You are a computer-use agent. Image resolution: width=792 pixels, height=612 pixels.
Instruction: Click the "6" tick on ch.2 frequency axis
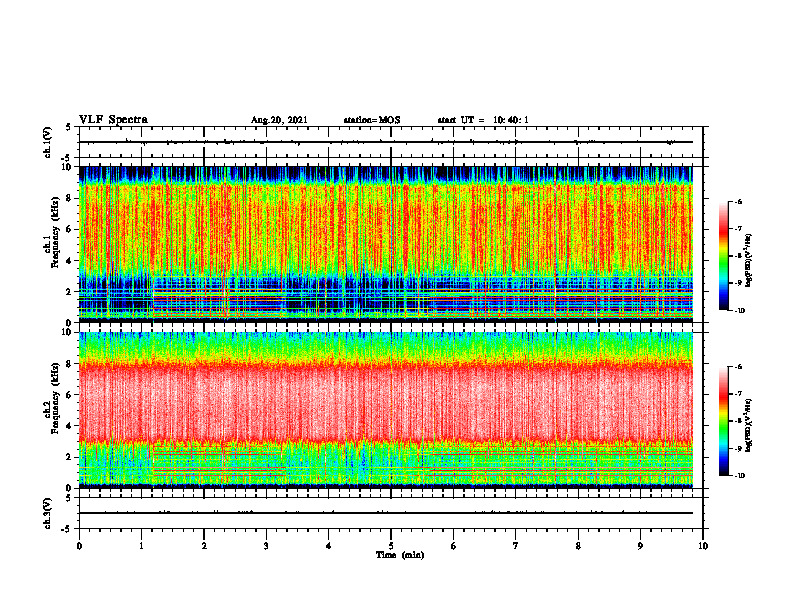coord(70,395)
